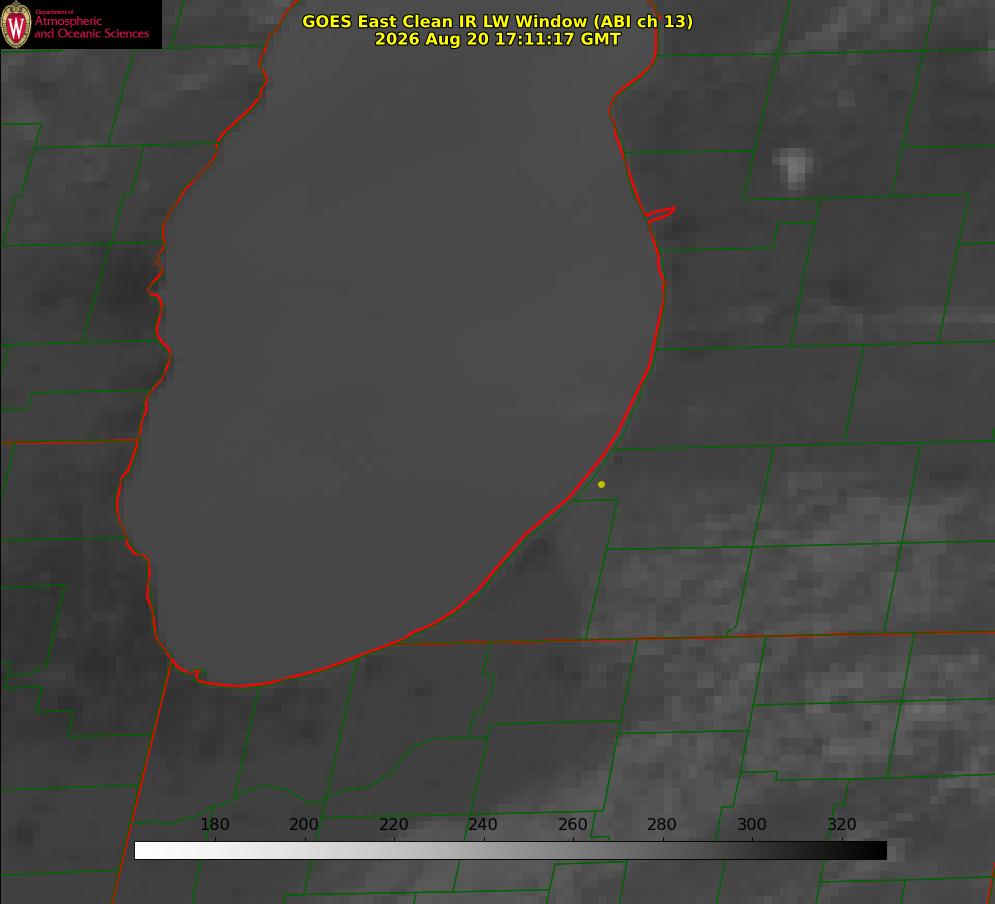Click the 320 colorbar label
The image size is (995, 904).
coord(842,824)
